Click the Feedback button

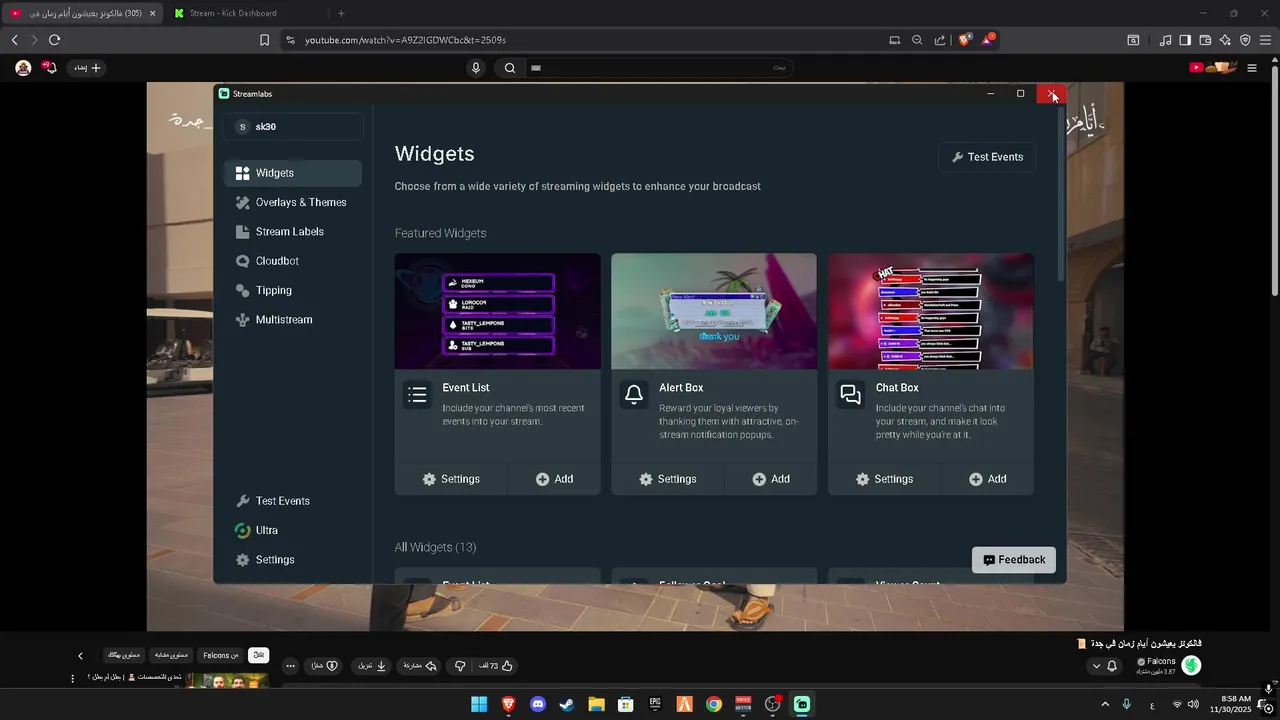(x=1014, y=560)
